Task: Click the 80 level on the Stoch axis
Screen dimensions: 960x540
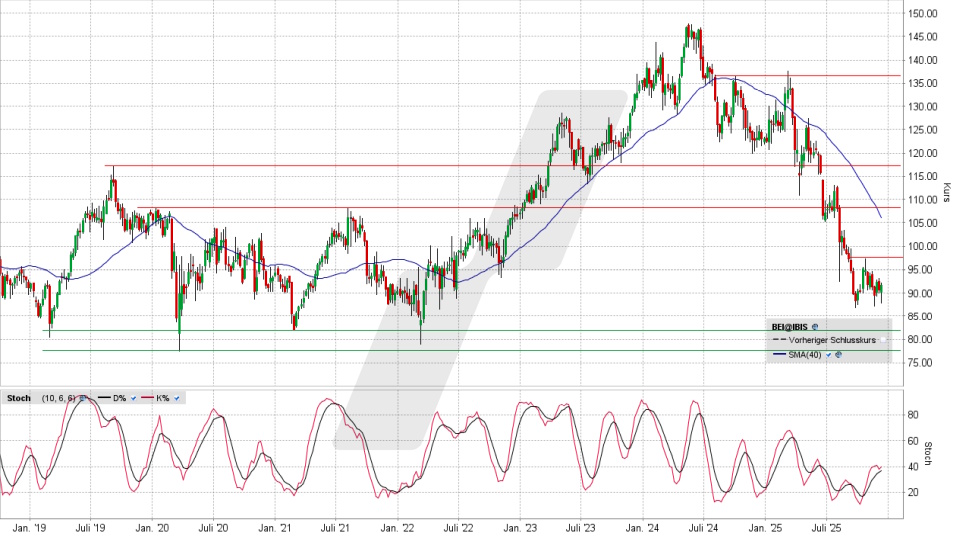Action: tap(913, 414)
